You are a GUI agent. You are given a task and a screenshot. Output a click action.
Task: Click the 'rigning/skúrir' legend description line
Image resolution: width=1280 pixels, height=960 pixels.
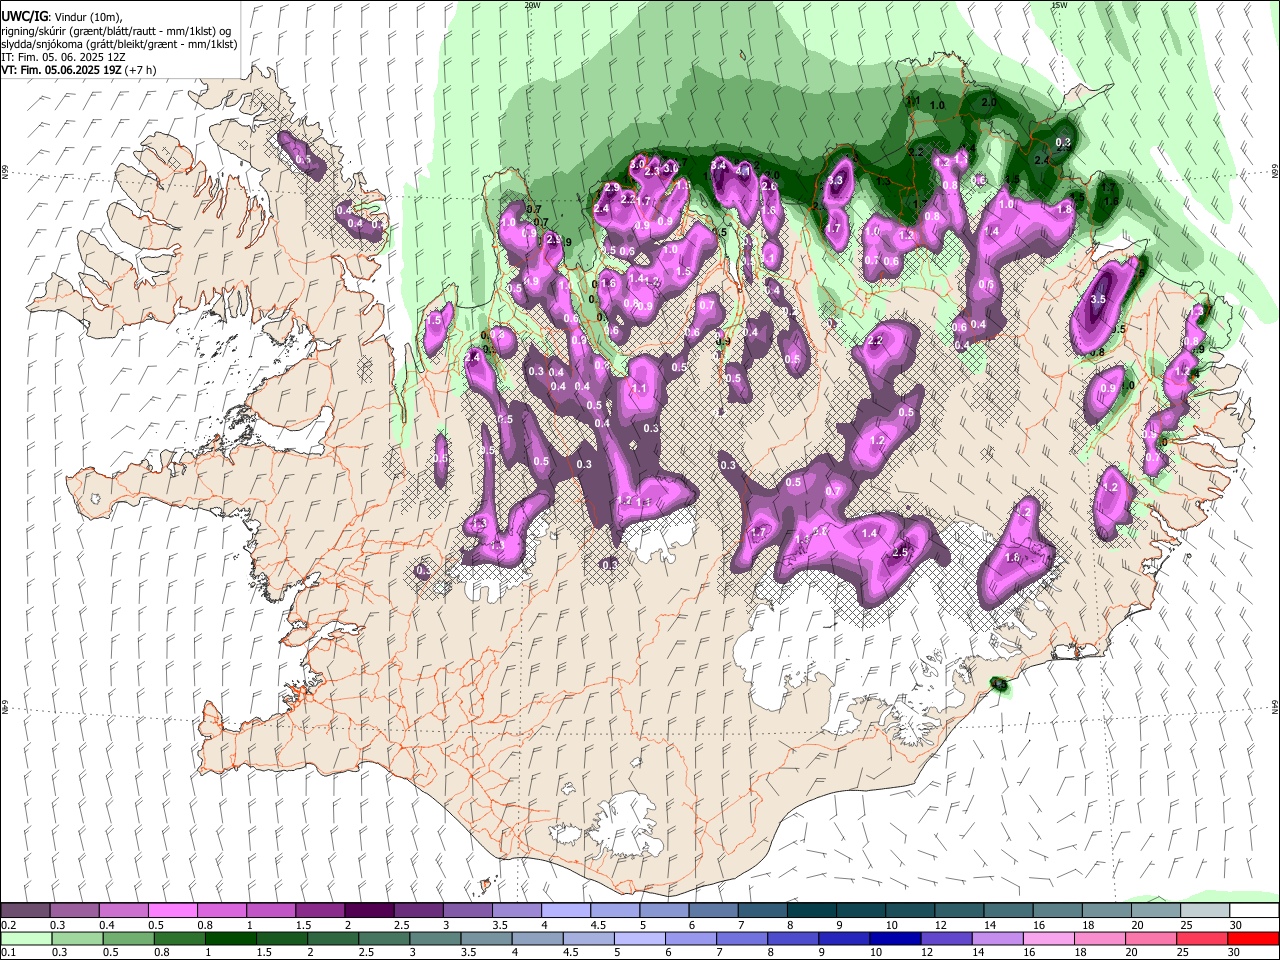pyautogui.click(x=115, y=31)
